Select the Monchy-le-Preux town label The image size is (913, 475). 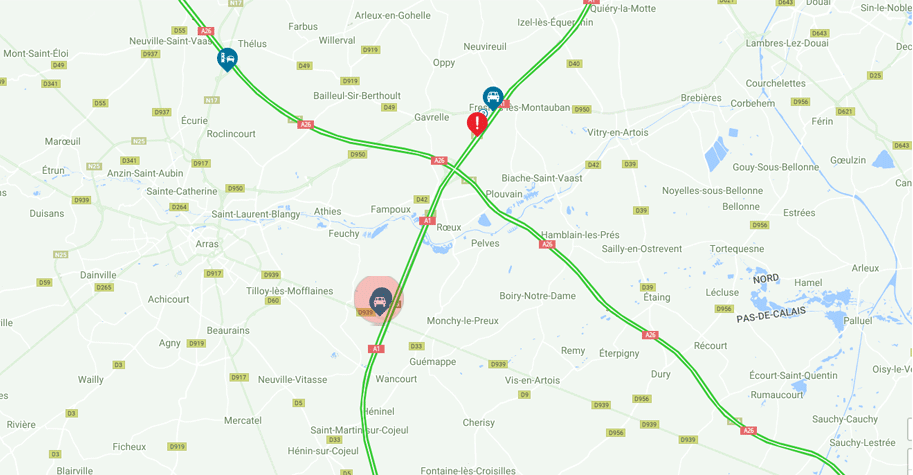pyautogui.click(x=462, y=321)
